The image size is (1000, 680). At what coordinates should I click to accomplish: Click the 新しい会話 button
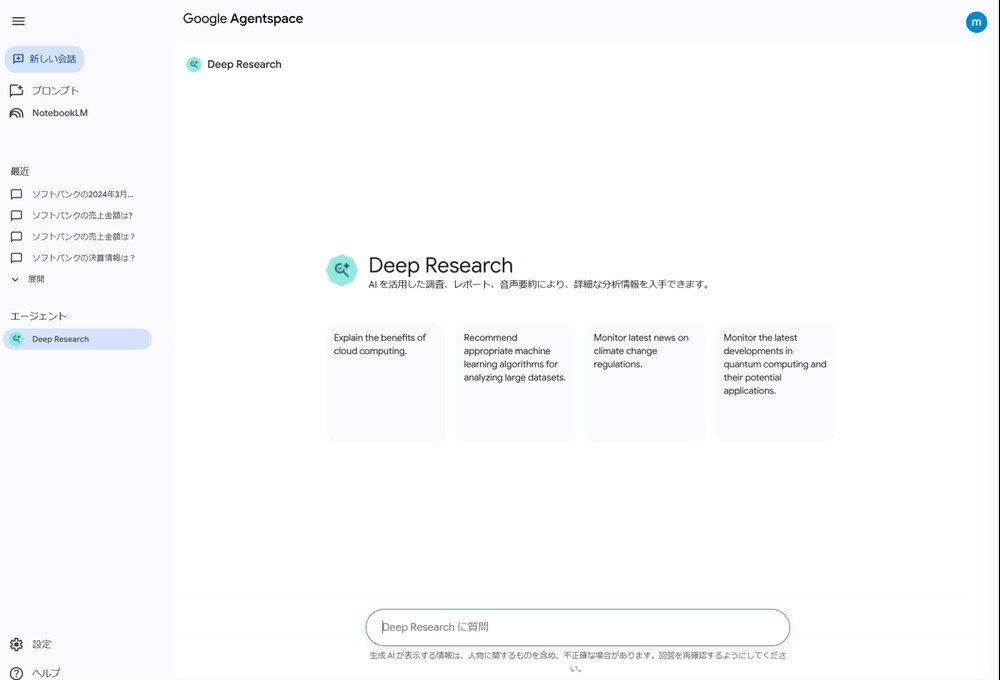(44, 59)
